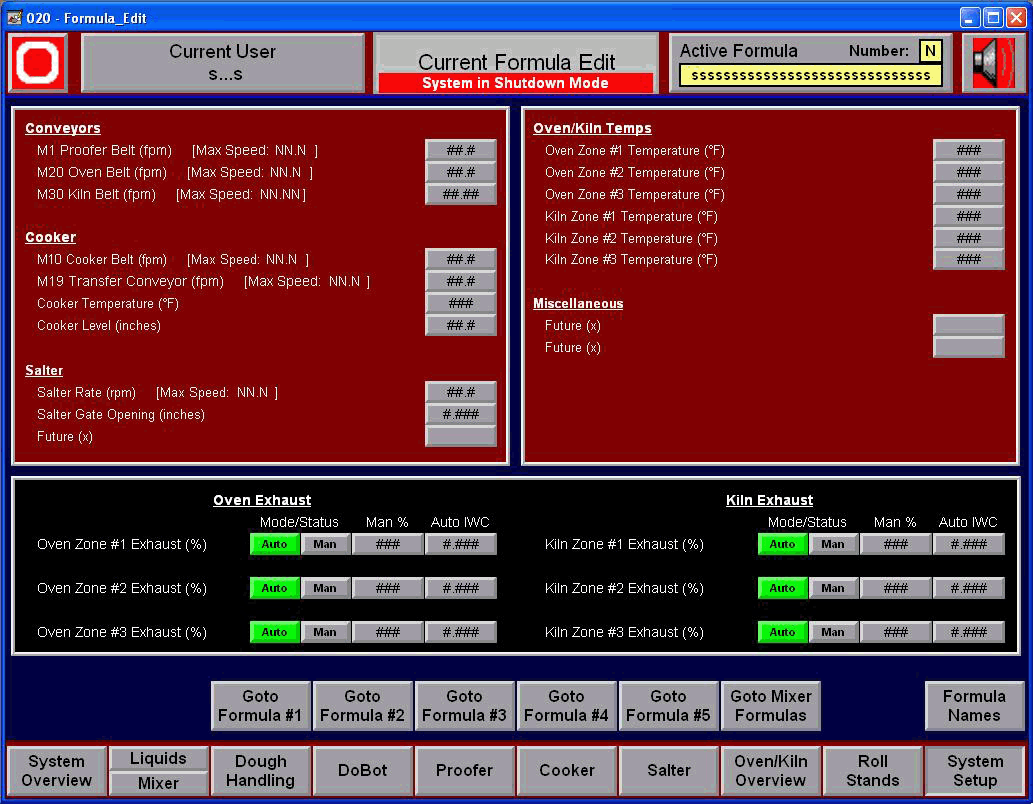Go to Formula #4
Image resolution: width=1033 pixels, height=804 pixels.
567,706
